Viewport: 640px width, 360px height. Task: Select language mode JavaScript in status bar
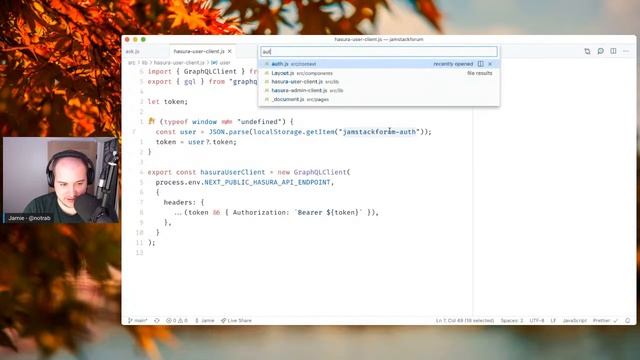(x=575, y=321)
